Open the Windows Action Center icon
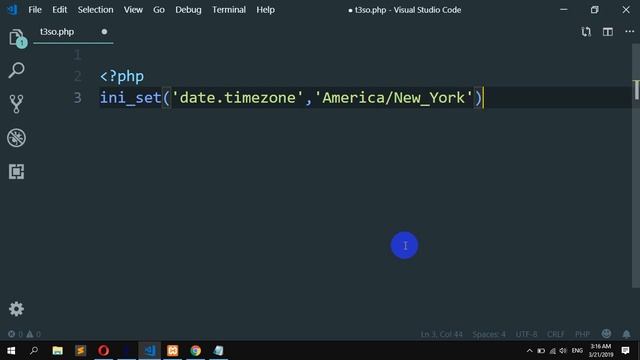Image resolution: width=640 pixels, height=360 pixels. pyautogui.click(x=625, y=351)
